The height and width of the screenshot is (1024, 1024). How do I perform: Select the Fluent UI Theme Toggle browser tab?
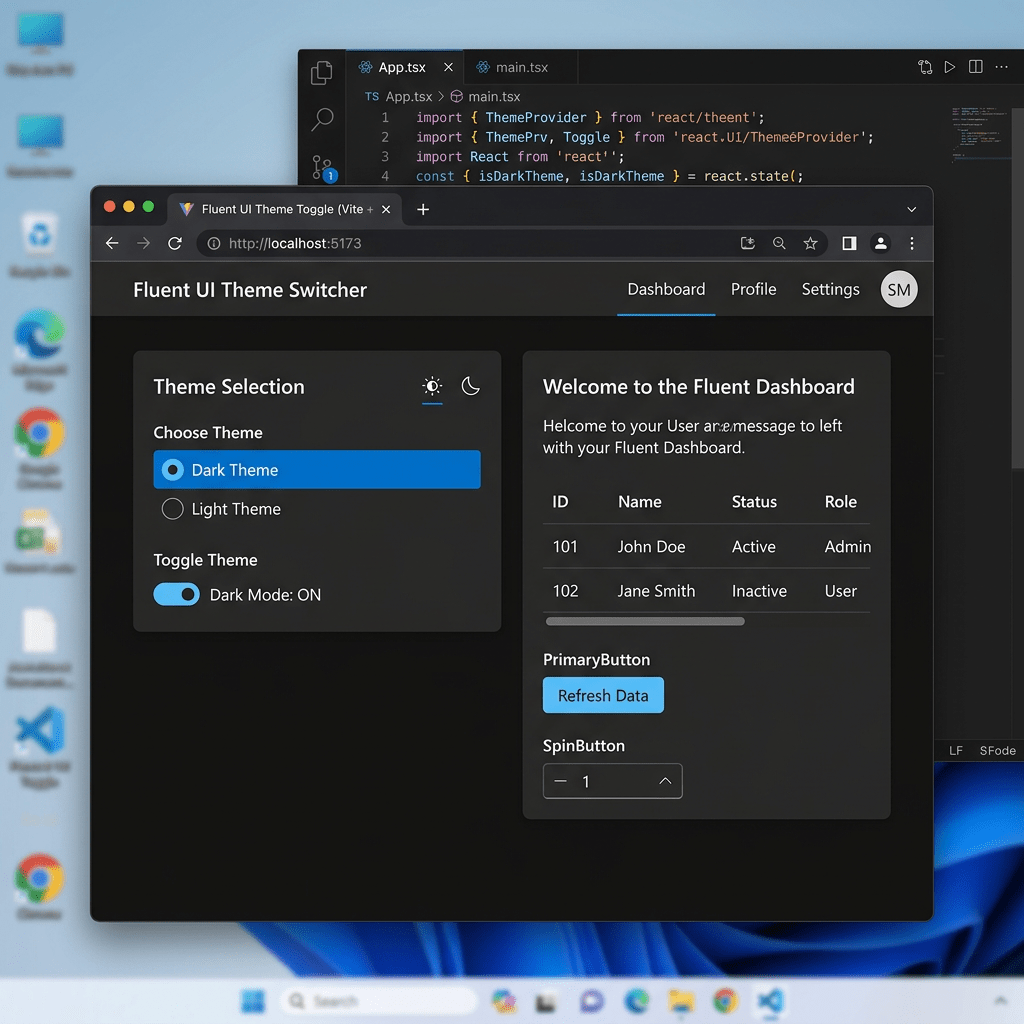click(x=285, y=209)
